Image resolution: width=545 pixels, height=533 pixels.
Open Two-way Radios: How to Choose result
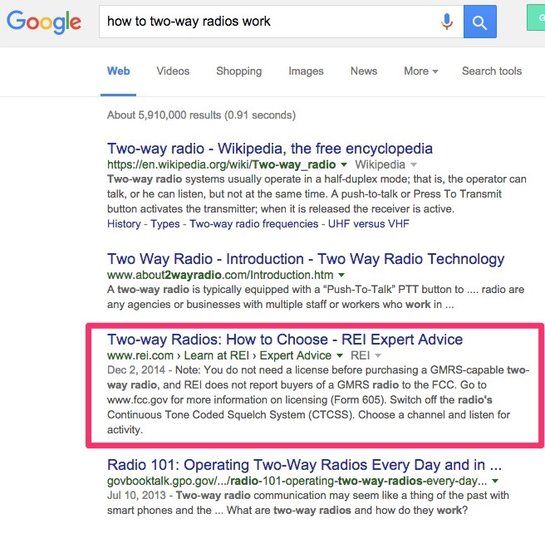tap(285, 339)
